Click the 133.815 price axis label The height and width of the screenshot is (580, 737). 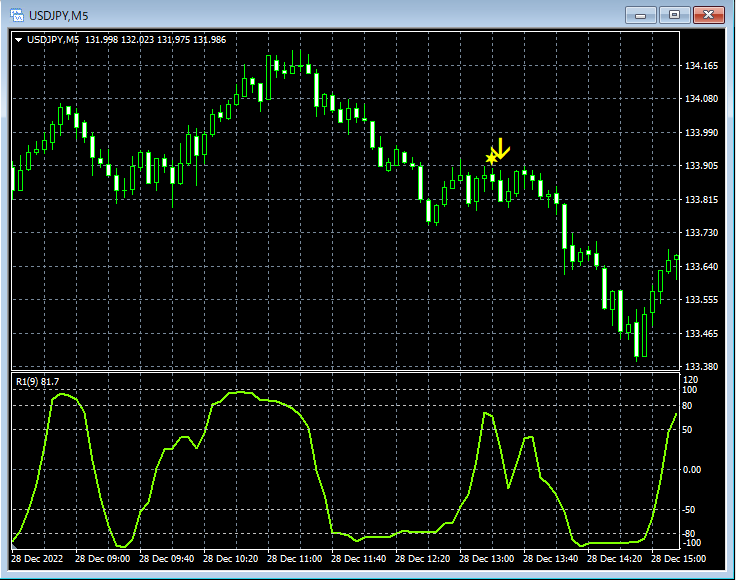(701, 200)
